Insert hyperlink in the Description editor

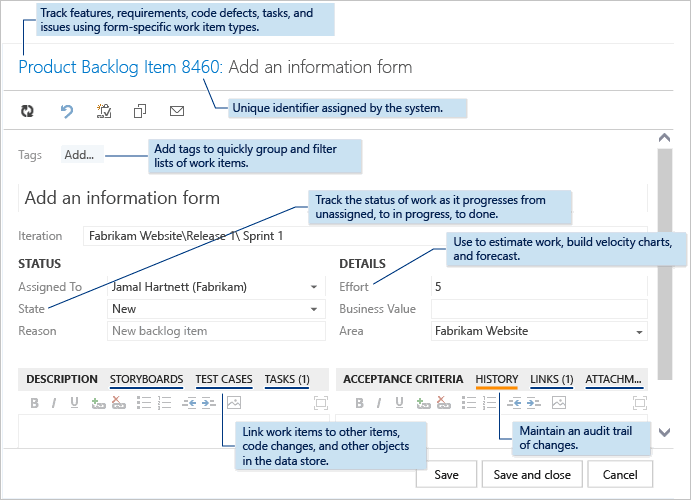click(98, 403)
